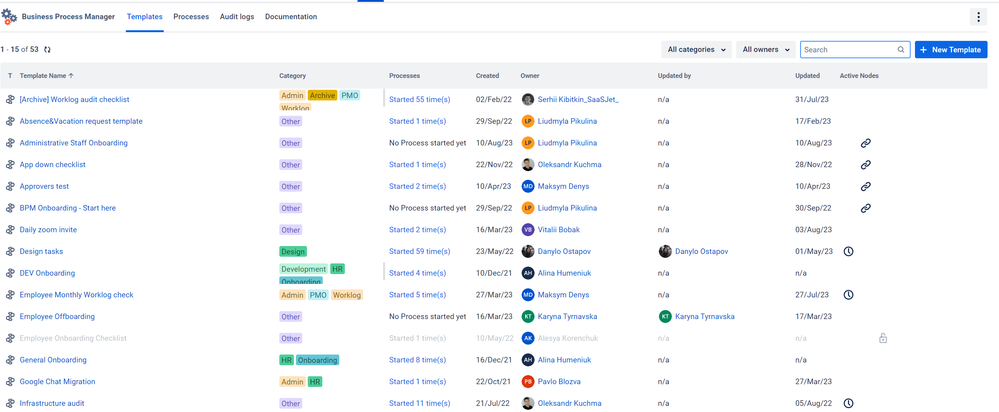The image size is (999, 412).
Task: Click the Category column header
Action: point(292,76)
